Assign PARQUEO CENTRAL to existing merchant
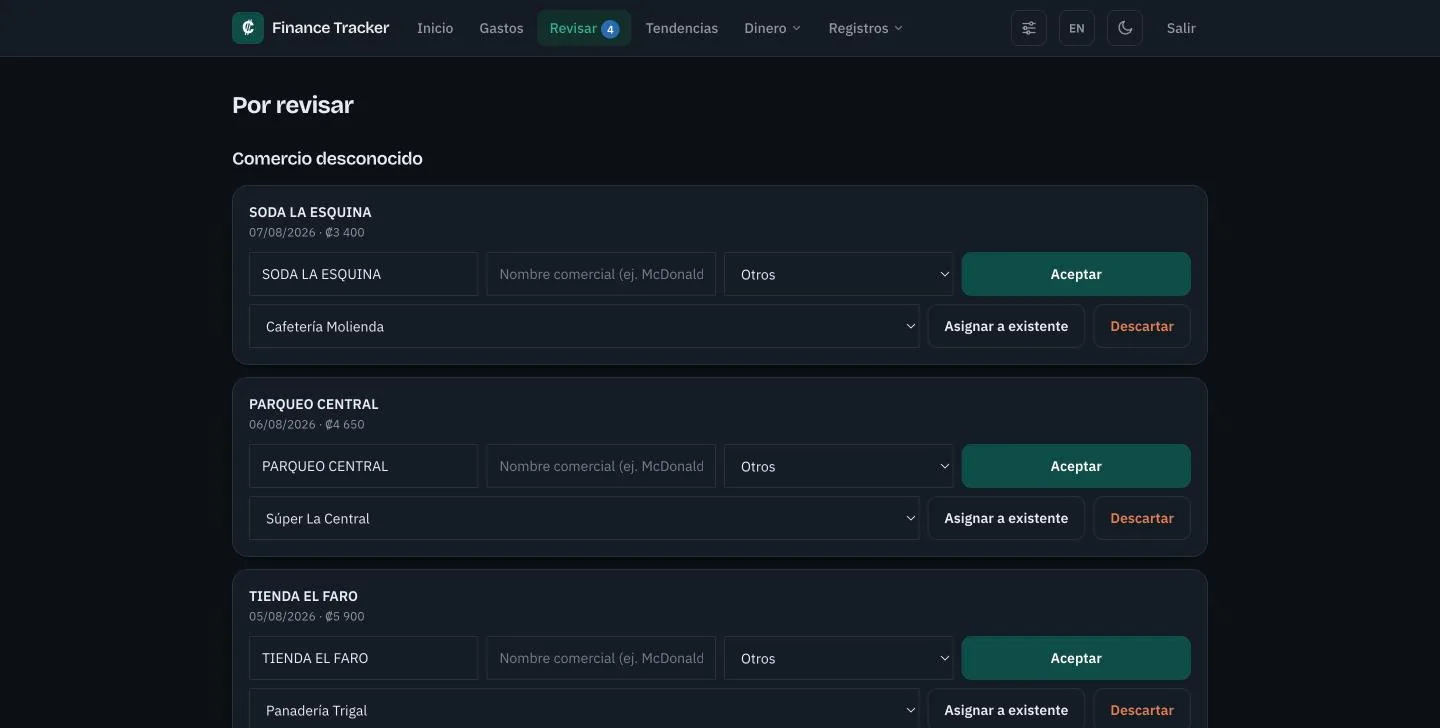The image size is (1440, 728). pos(1006,518)
